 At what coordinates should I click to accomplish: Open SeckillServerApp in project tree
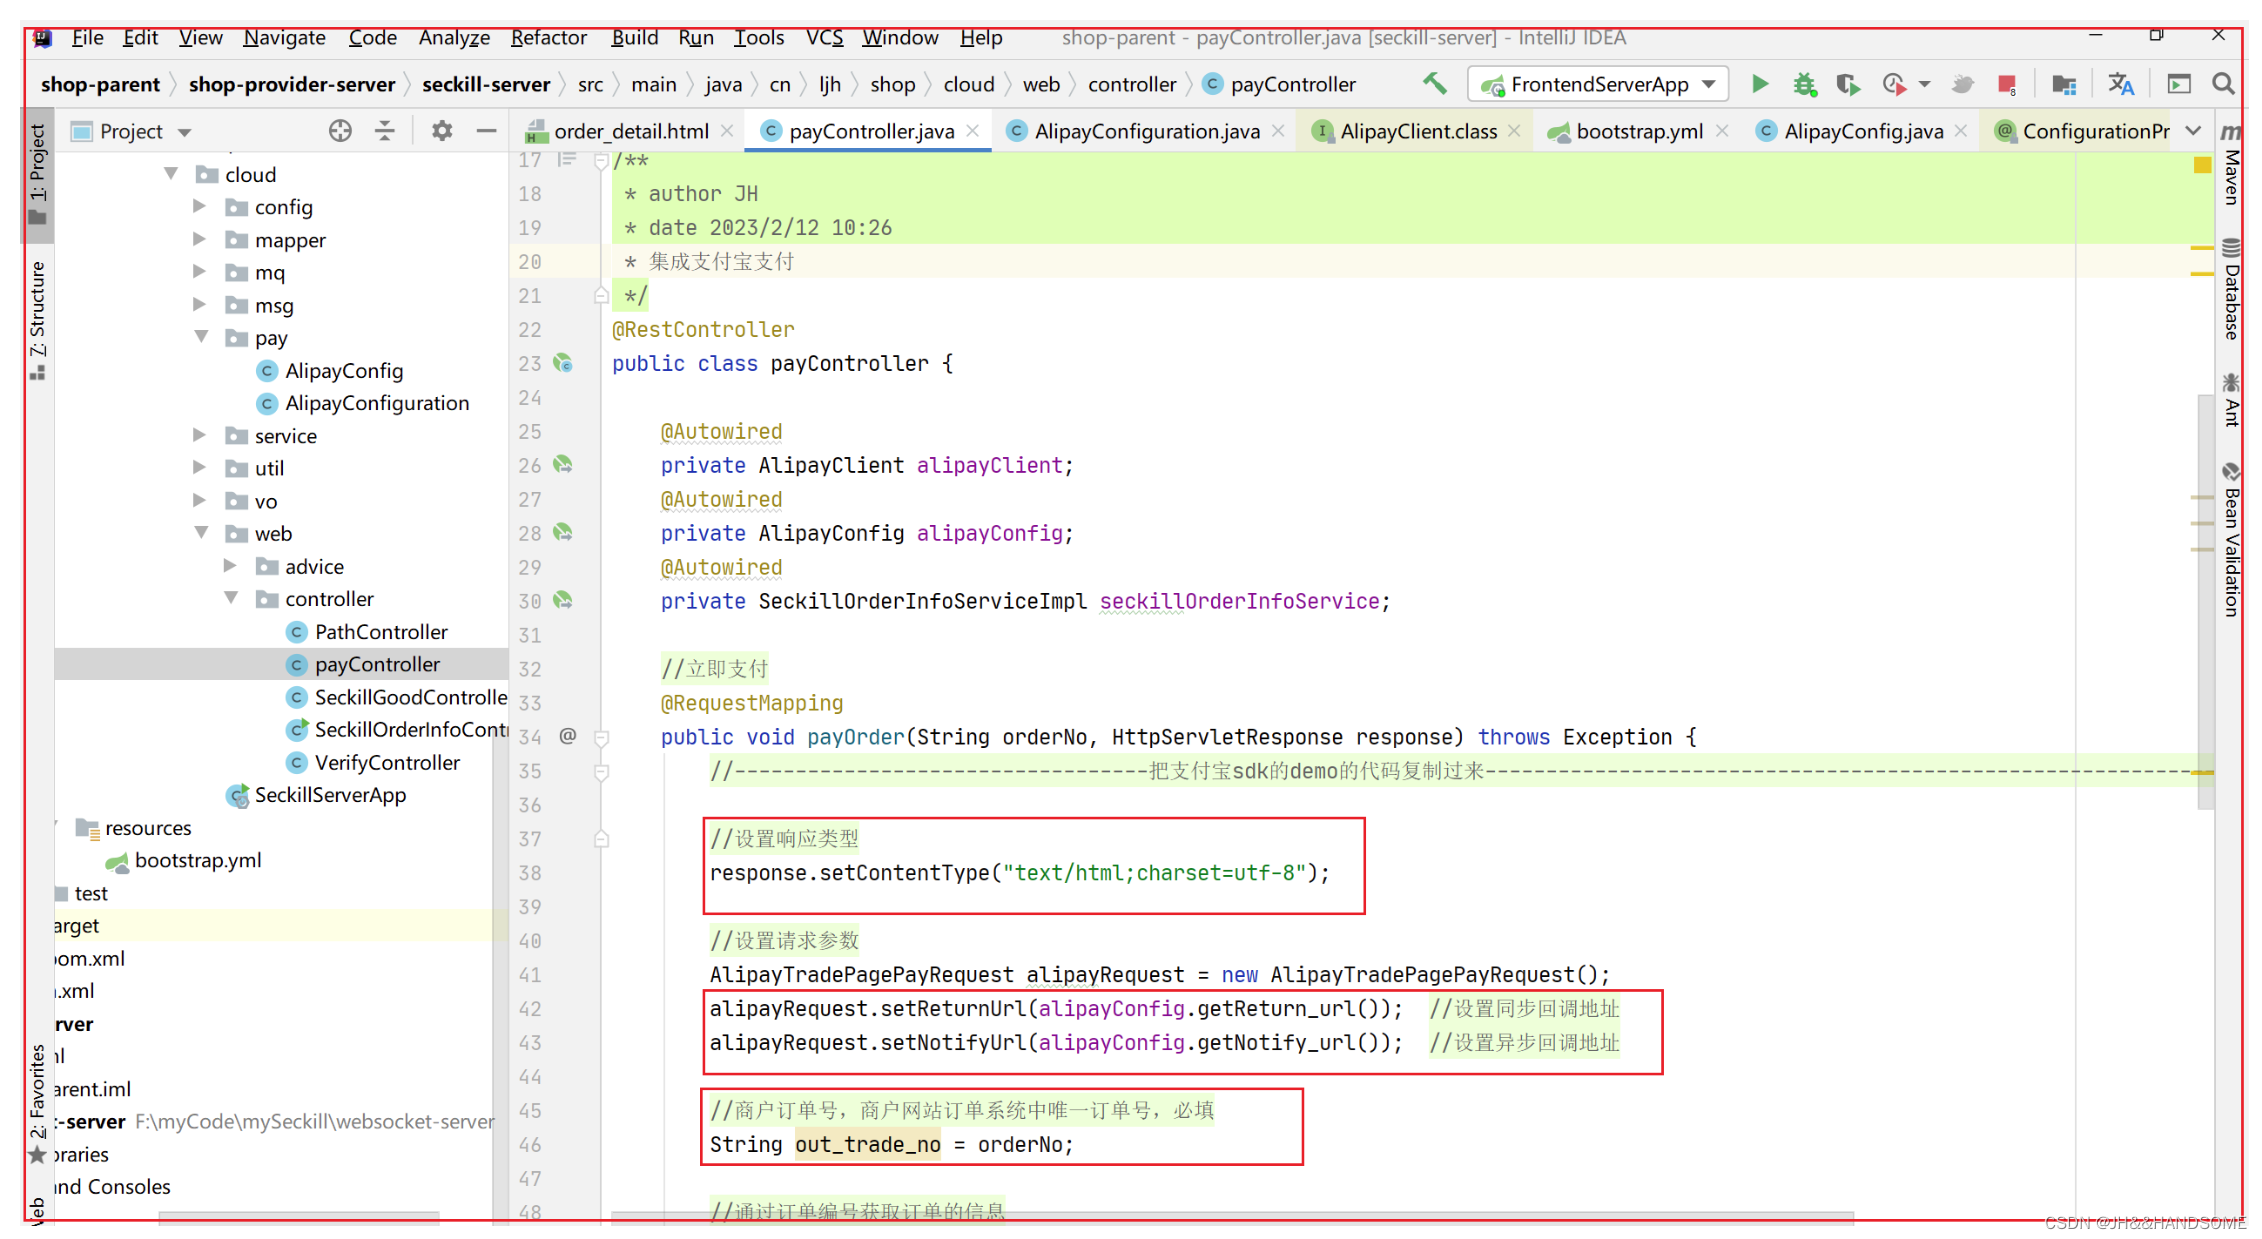tap(330, 795)
